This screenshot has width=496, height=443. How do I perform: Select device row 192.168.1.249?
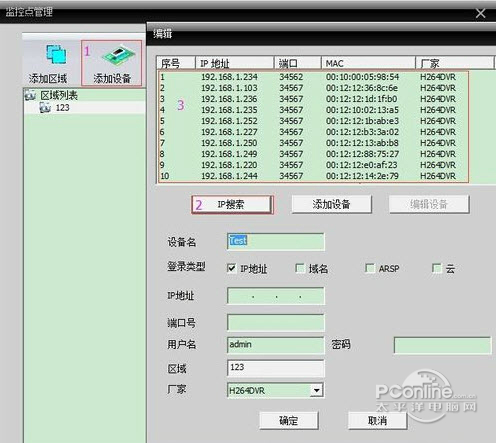[x=313, y=154]
